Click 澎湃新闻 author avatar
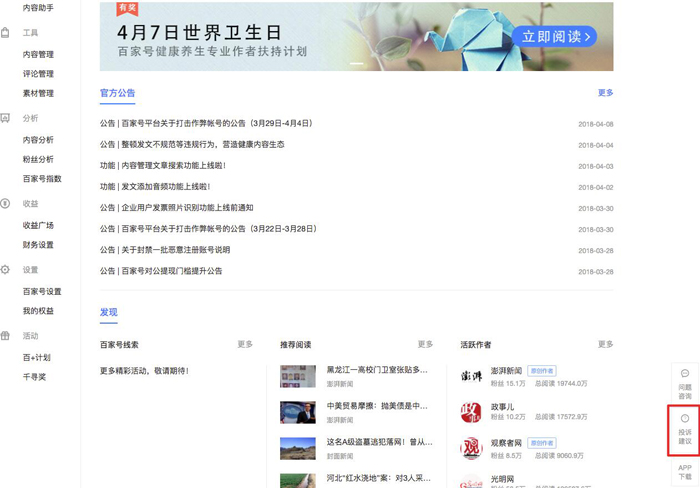 pyautogui.click(x=471, y=377)
